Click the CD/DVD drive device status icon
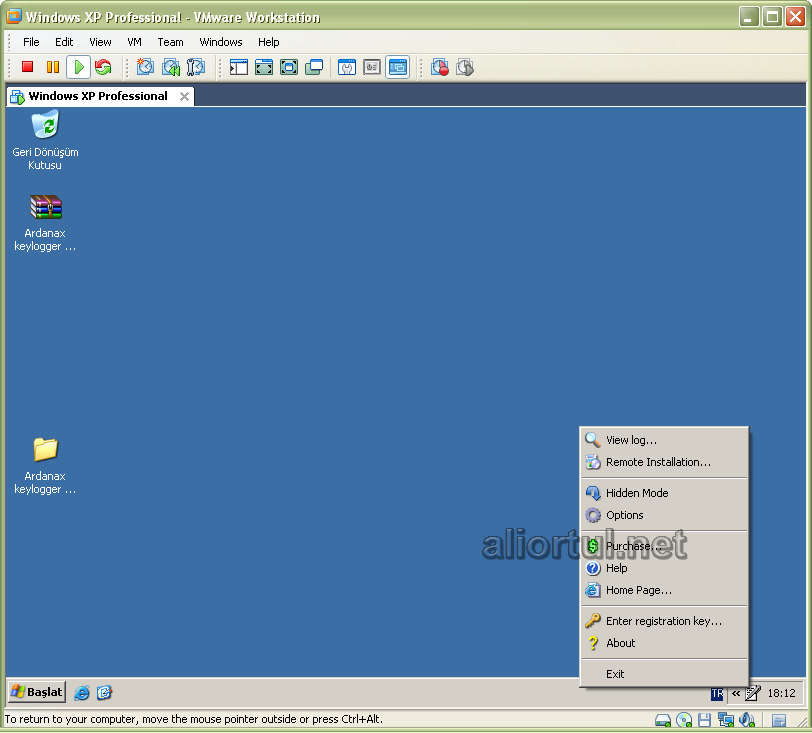This screenshot has height=733, width=812. click(684, 720)
